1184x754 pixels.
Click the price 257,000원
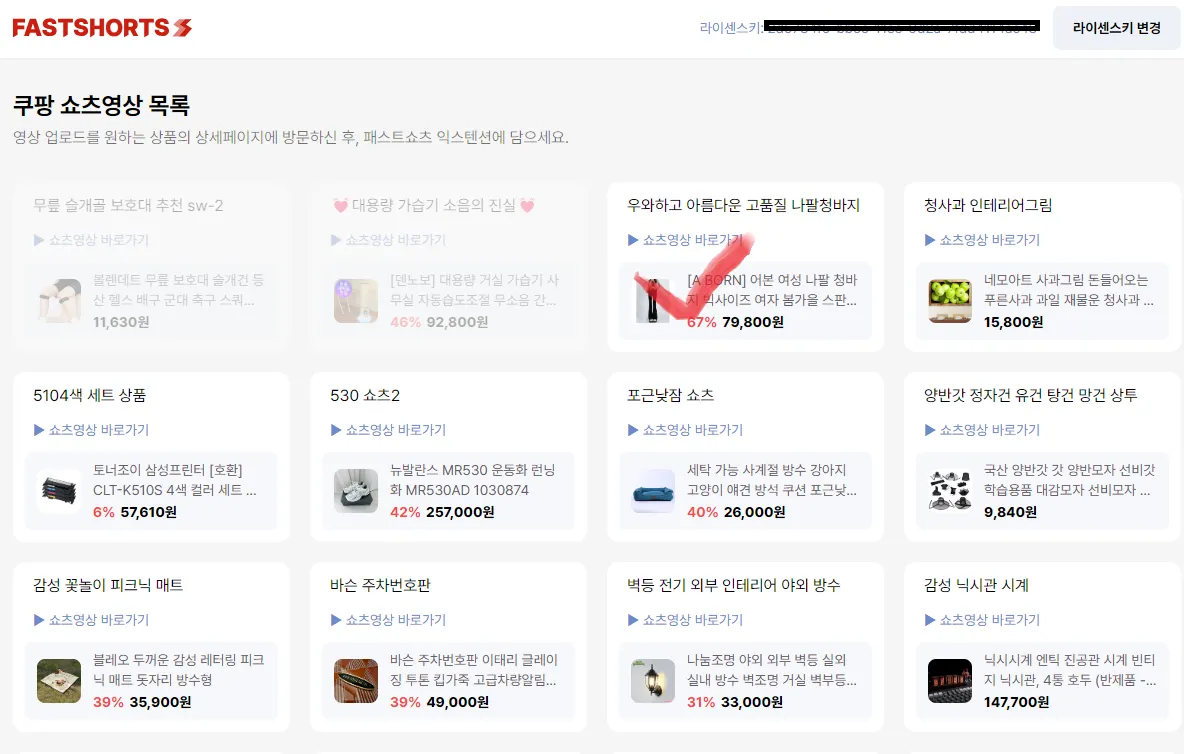click(x=461, y=512)
